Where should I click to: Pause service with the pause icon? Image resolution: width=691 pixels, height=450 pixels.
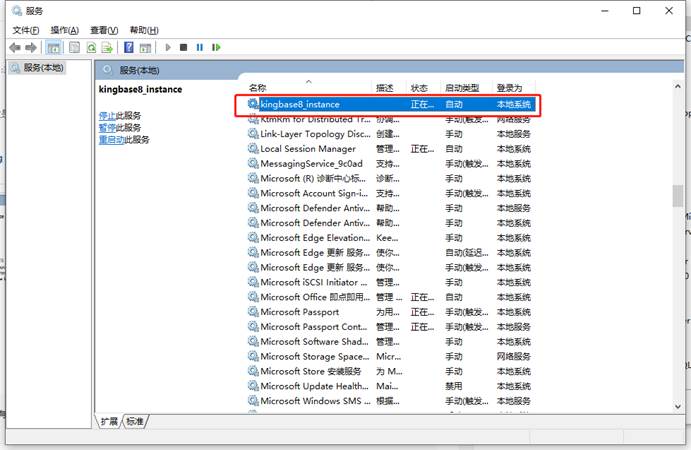[200, 47]
